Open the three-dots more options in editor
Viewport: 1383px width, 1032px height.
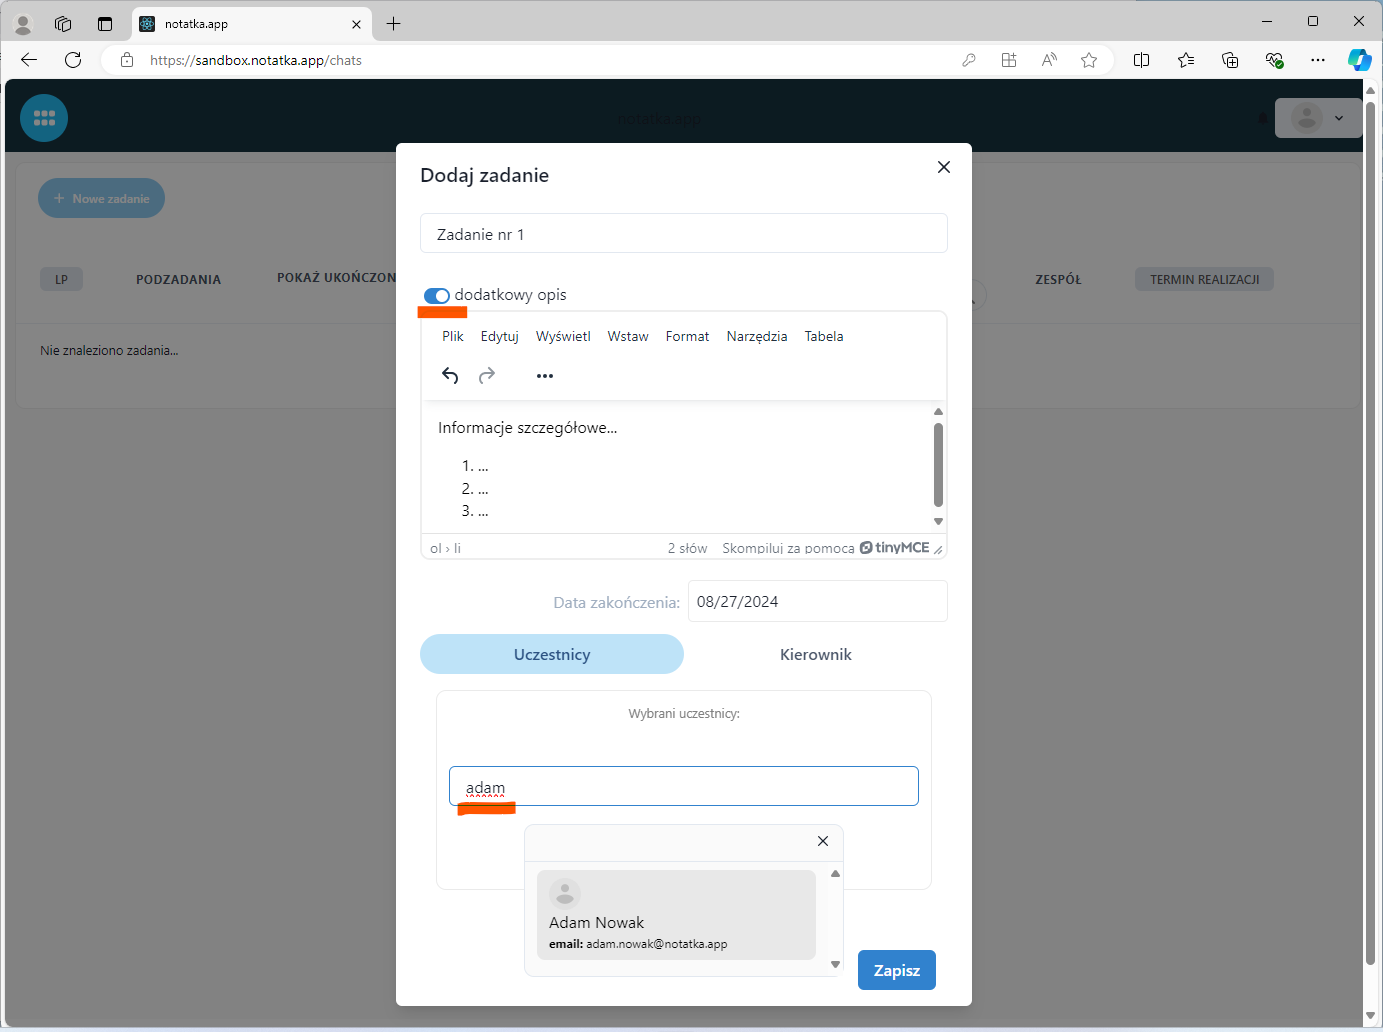[x=544, y=376]
